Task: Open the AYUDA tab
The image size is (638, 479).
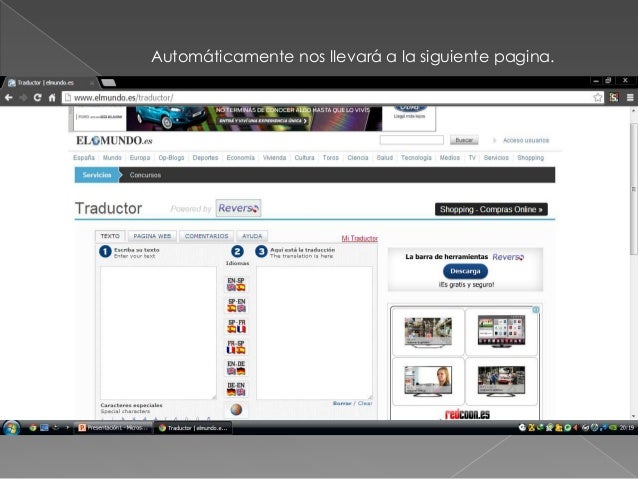Action: 252,236
